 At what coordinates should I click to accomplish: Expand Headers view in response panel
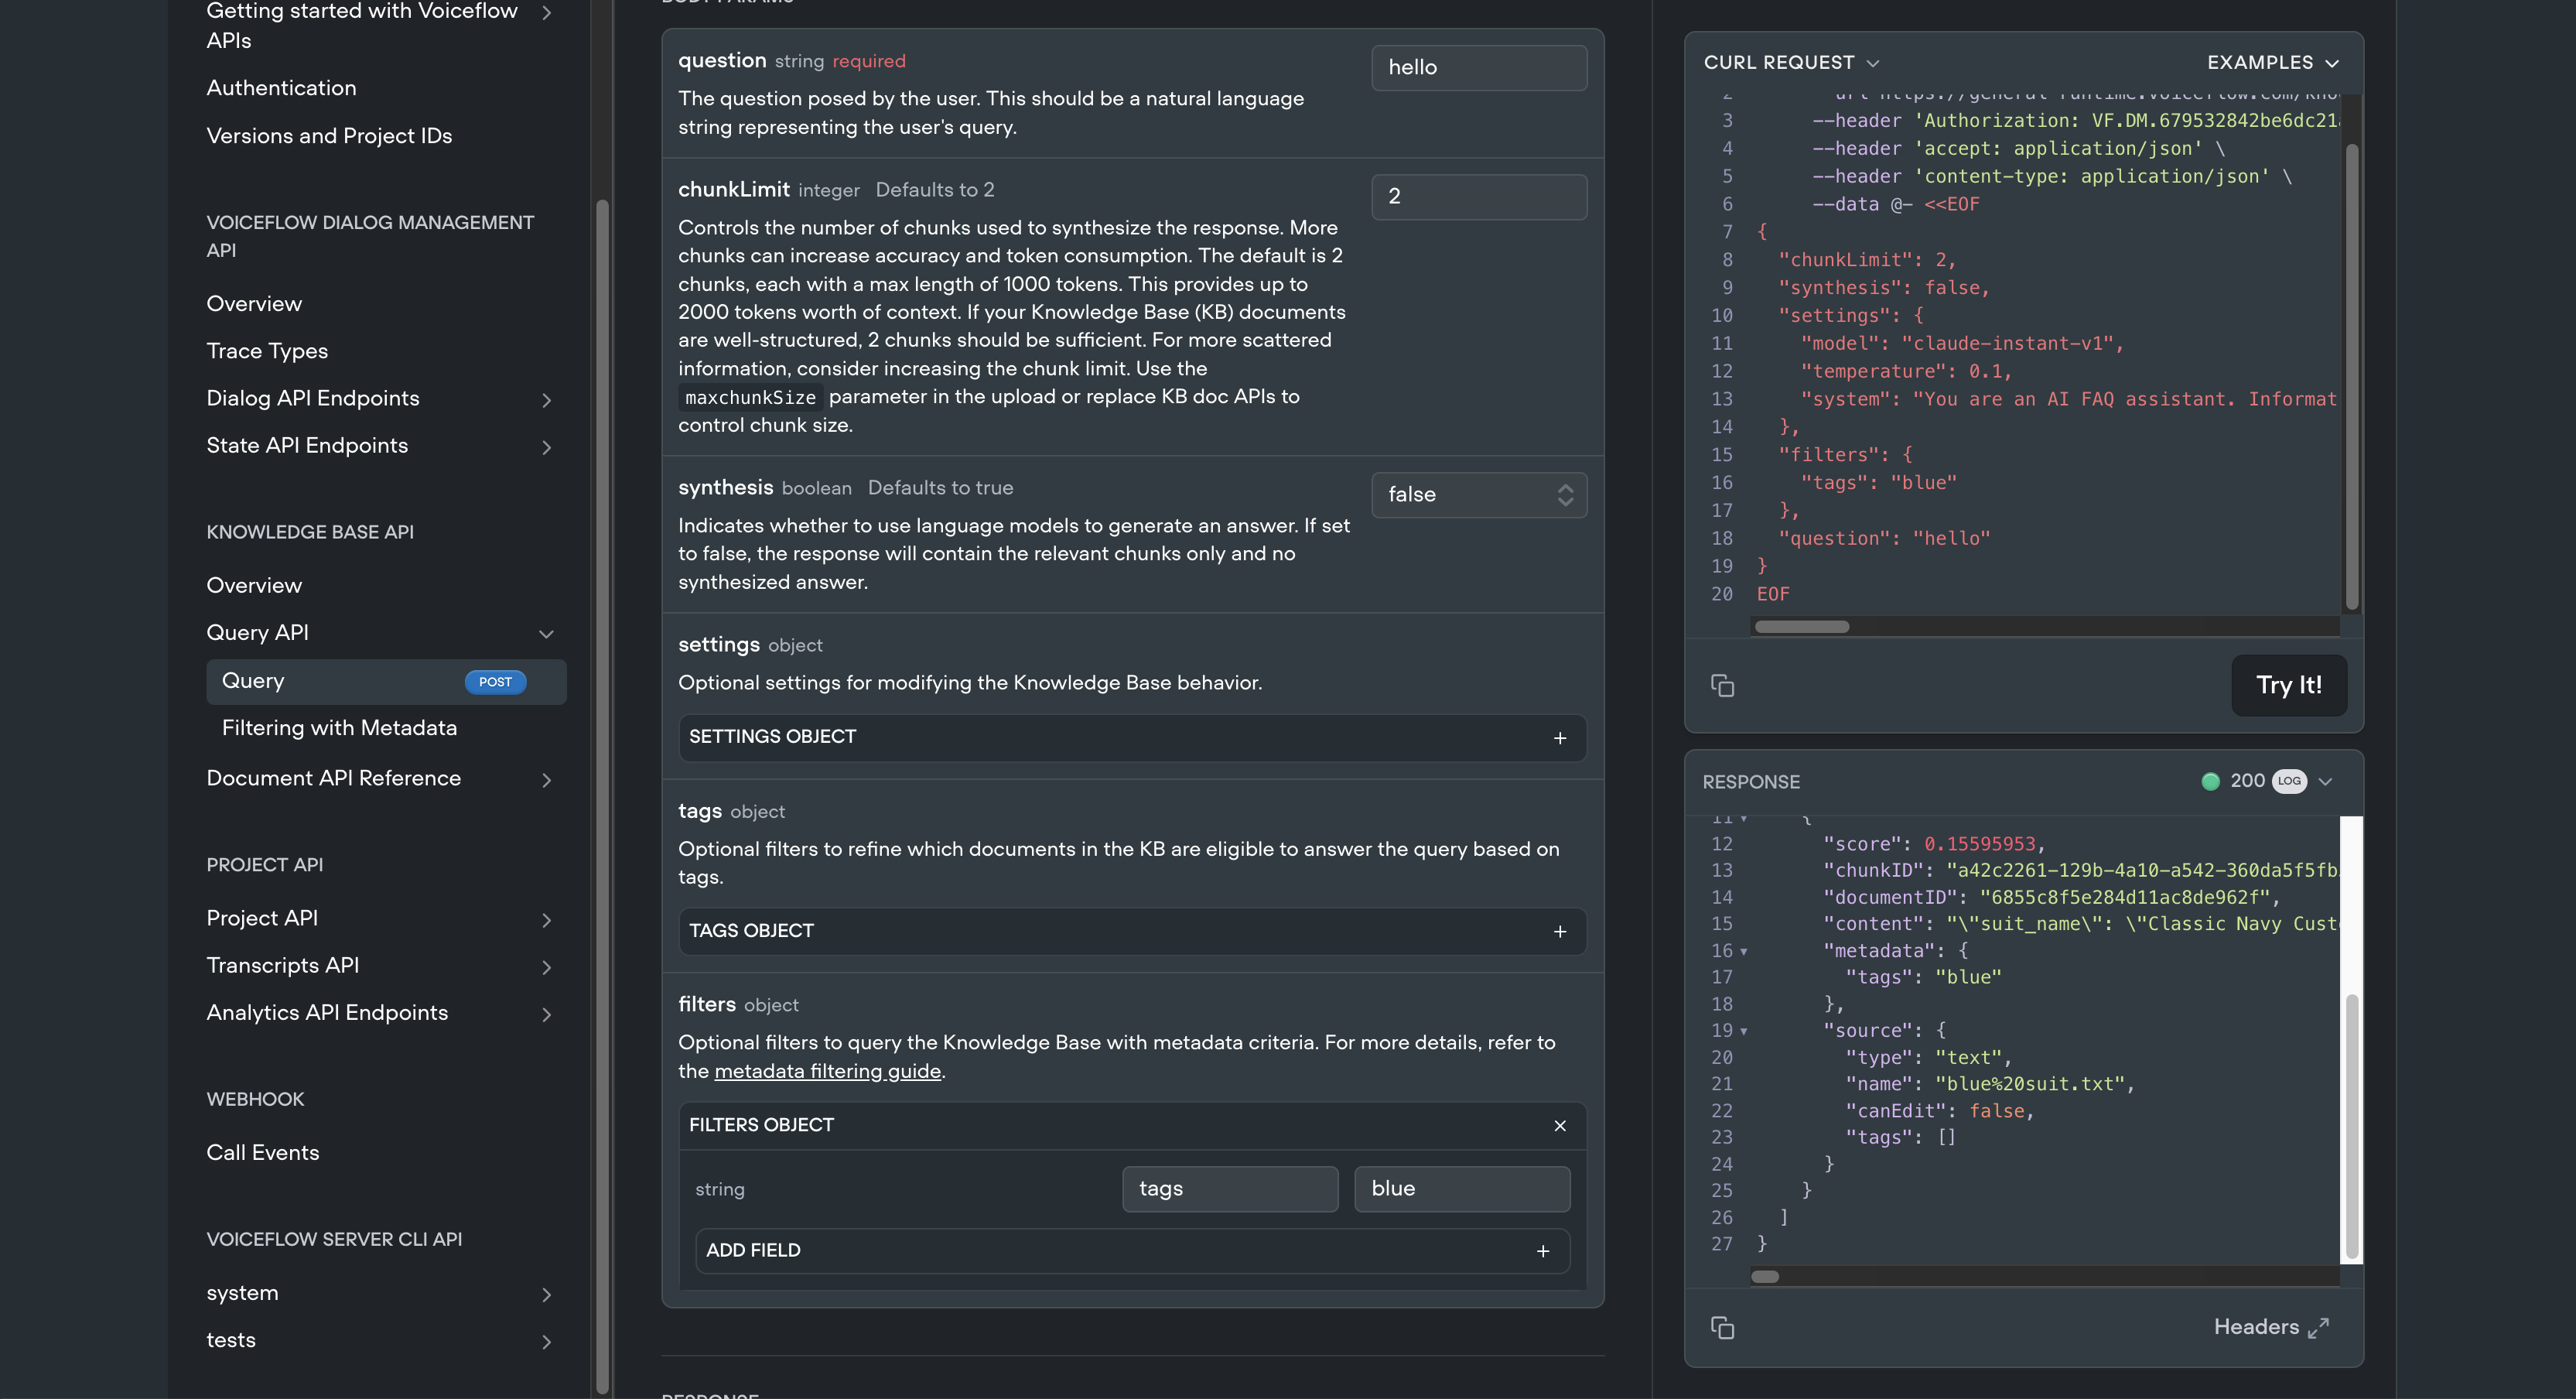2271,1327
